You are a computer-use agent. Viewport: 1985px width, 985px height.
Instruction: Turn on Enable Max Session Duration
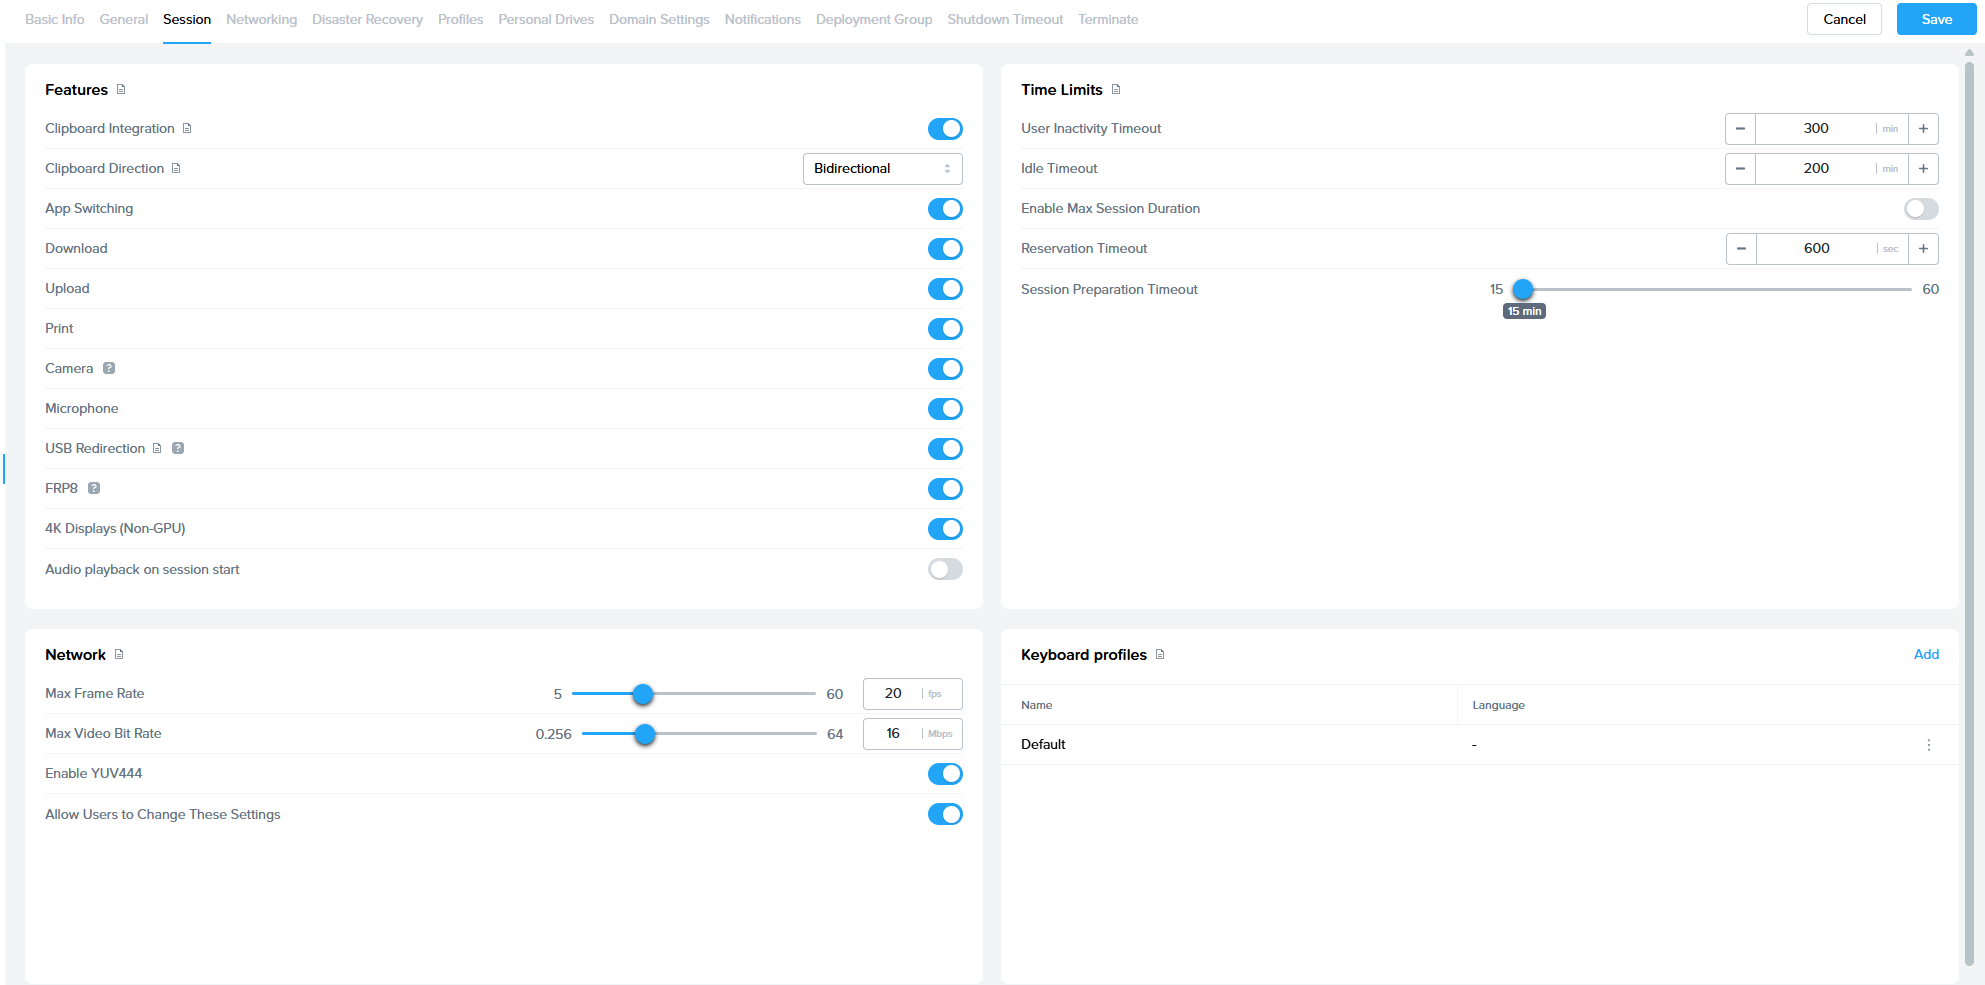pos(1920,209)
